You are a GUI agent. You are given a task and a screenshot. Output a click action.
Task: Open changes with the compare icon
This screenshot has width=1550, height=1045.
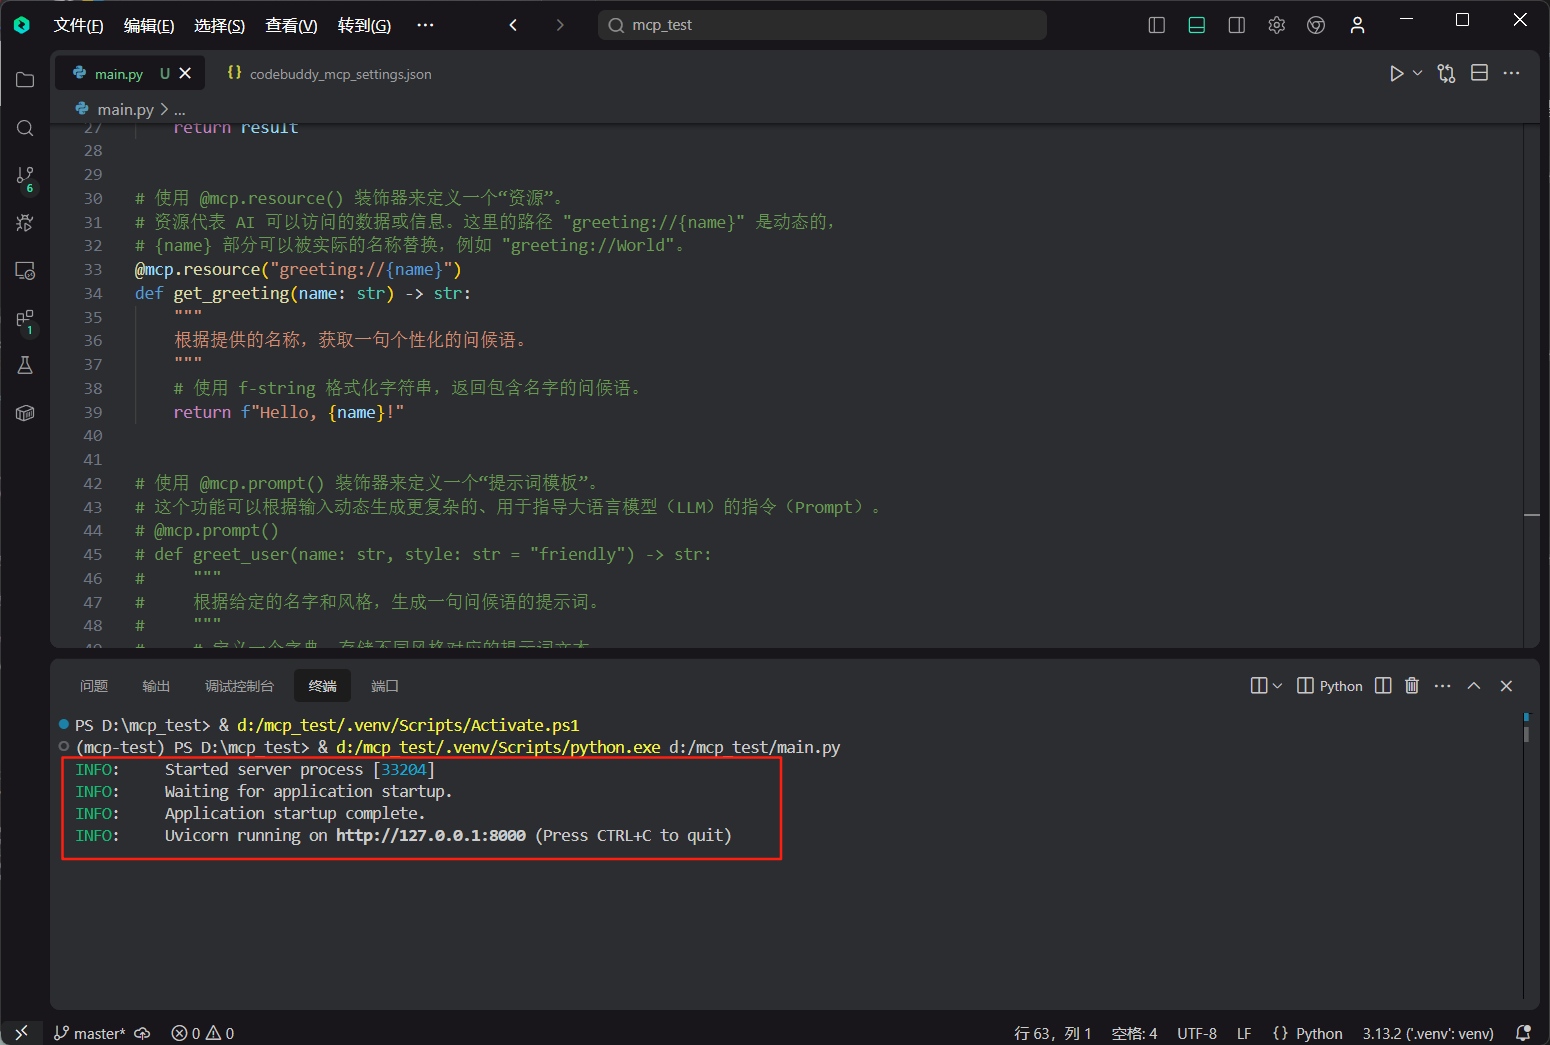point(1446,73)
